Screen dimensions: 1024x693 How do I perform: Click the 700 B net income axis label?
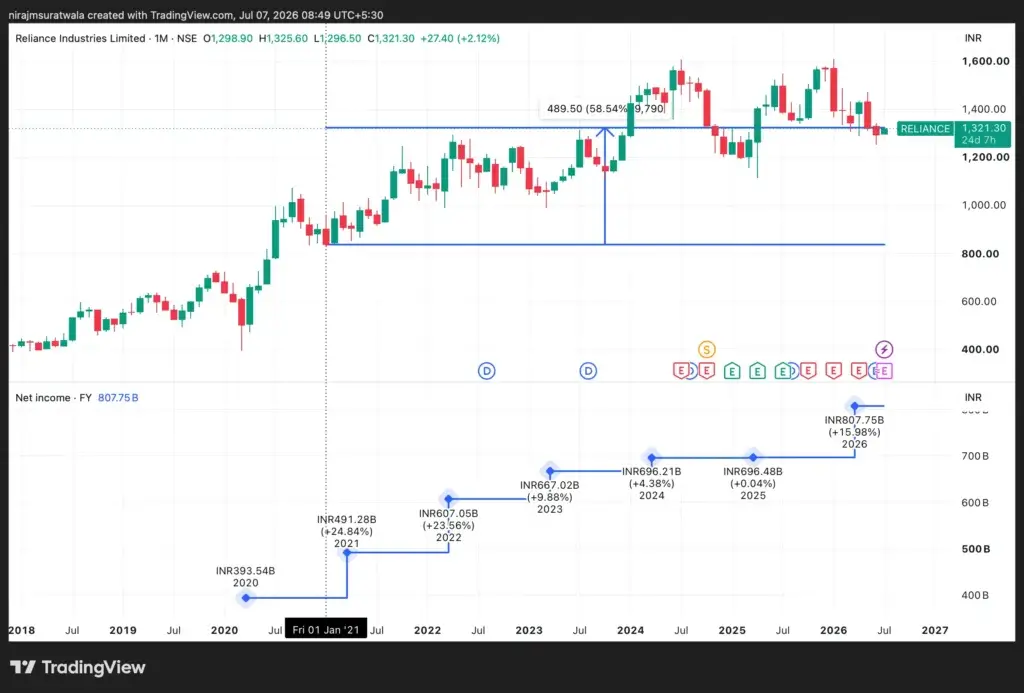click(976, 456)
